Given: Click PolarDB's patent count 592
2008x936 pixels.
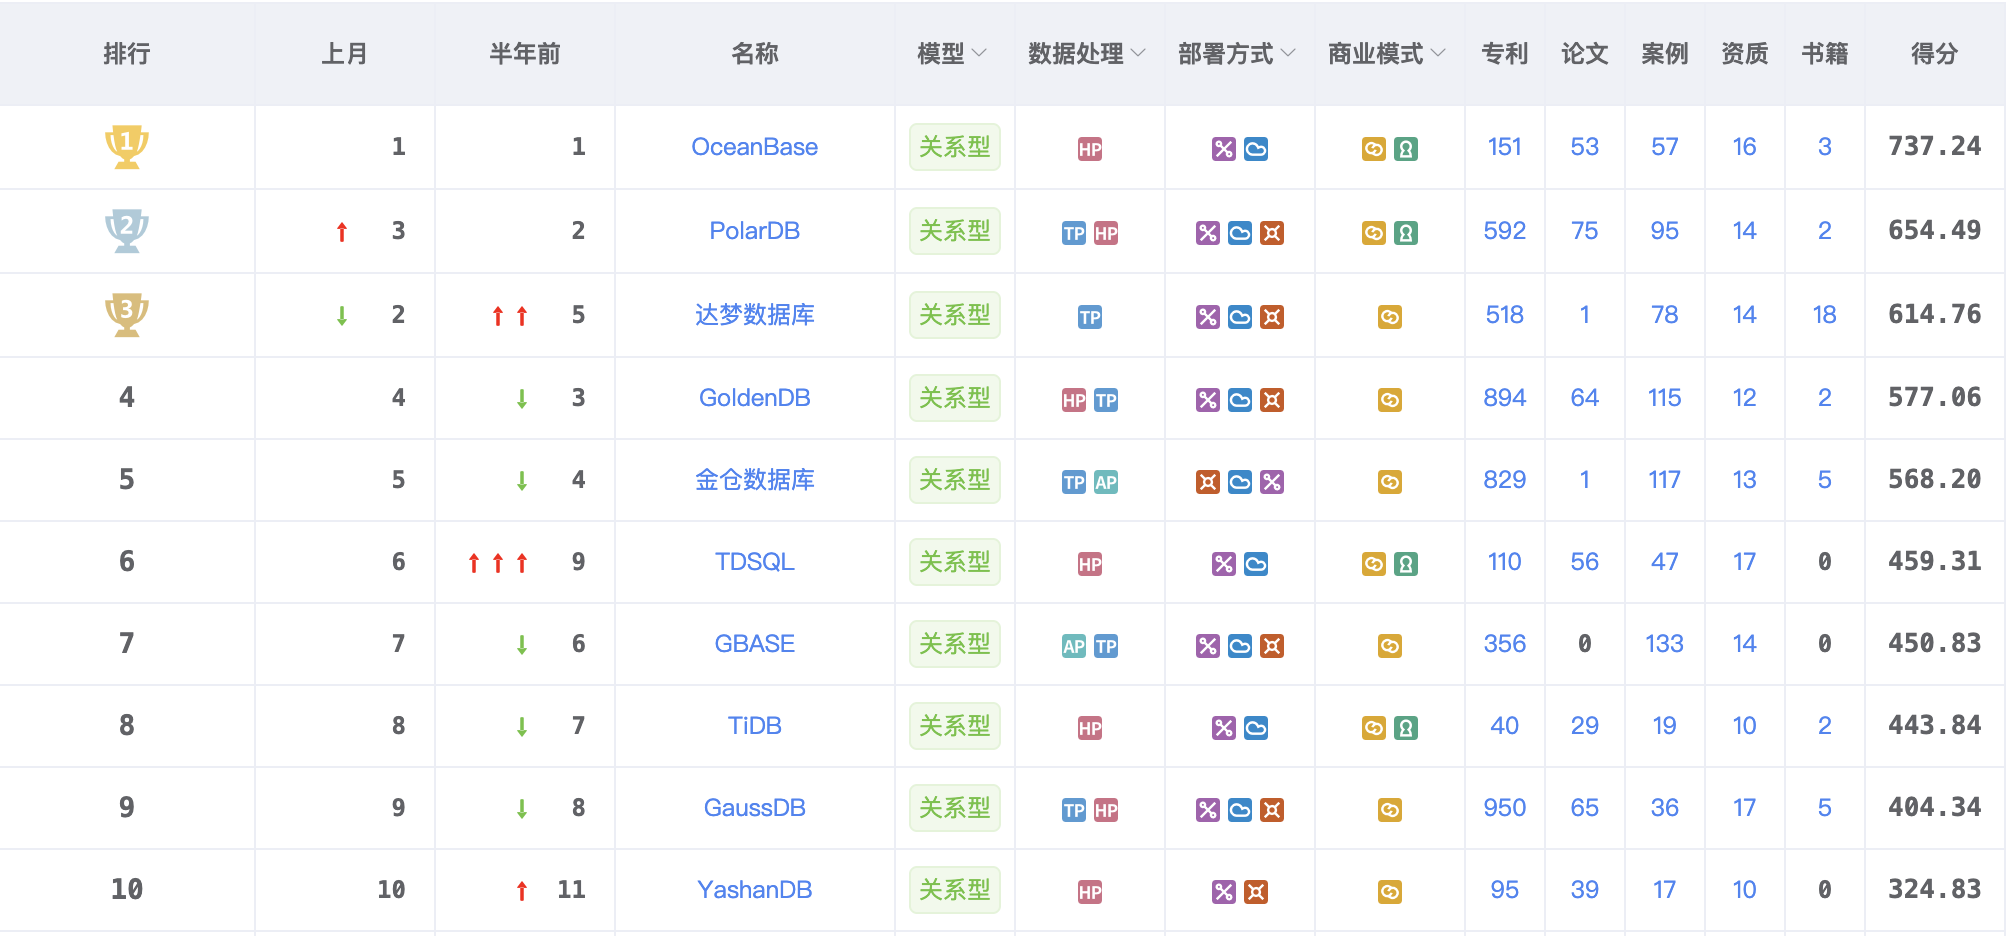Looking at the screenshot, I should pos(1504,231).
